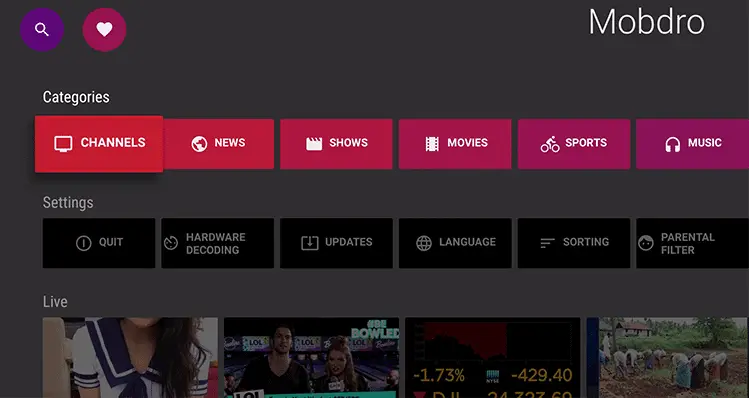Click the Mobdro app title
Screen dimensions: 749x398
(x=646, y=22)
